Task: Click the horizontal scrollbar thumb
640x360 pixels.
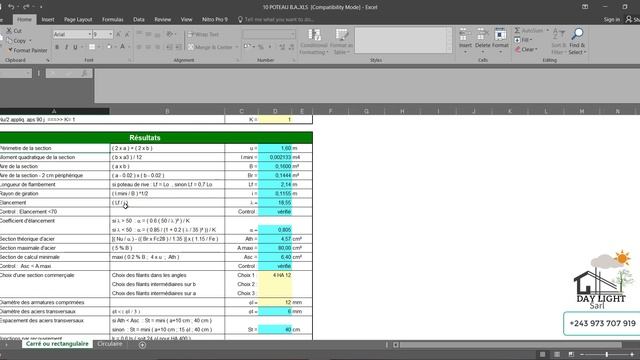Action: point(510,345)
